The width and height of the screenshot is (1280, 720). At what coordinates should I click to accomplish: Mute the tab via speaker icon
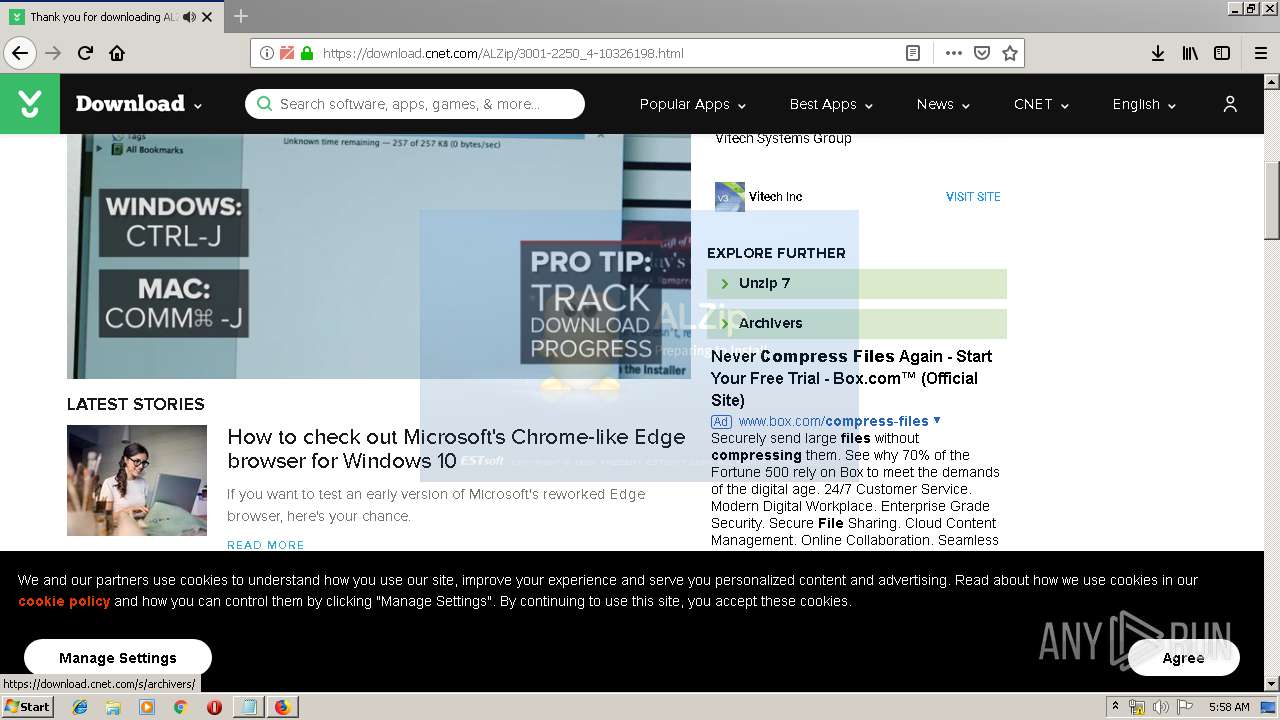(x=190, y=17)
